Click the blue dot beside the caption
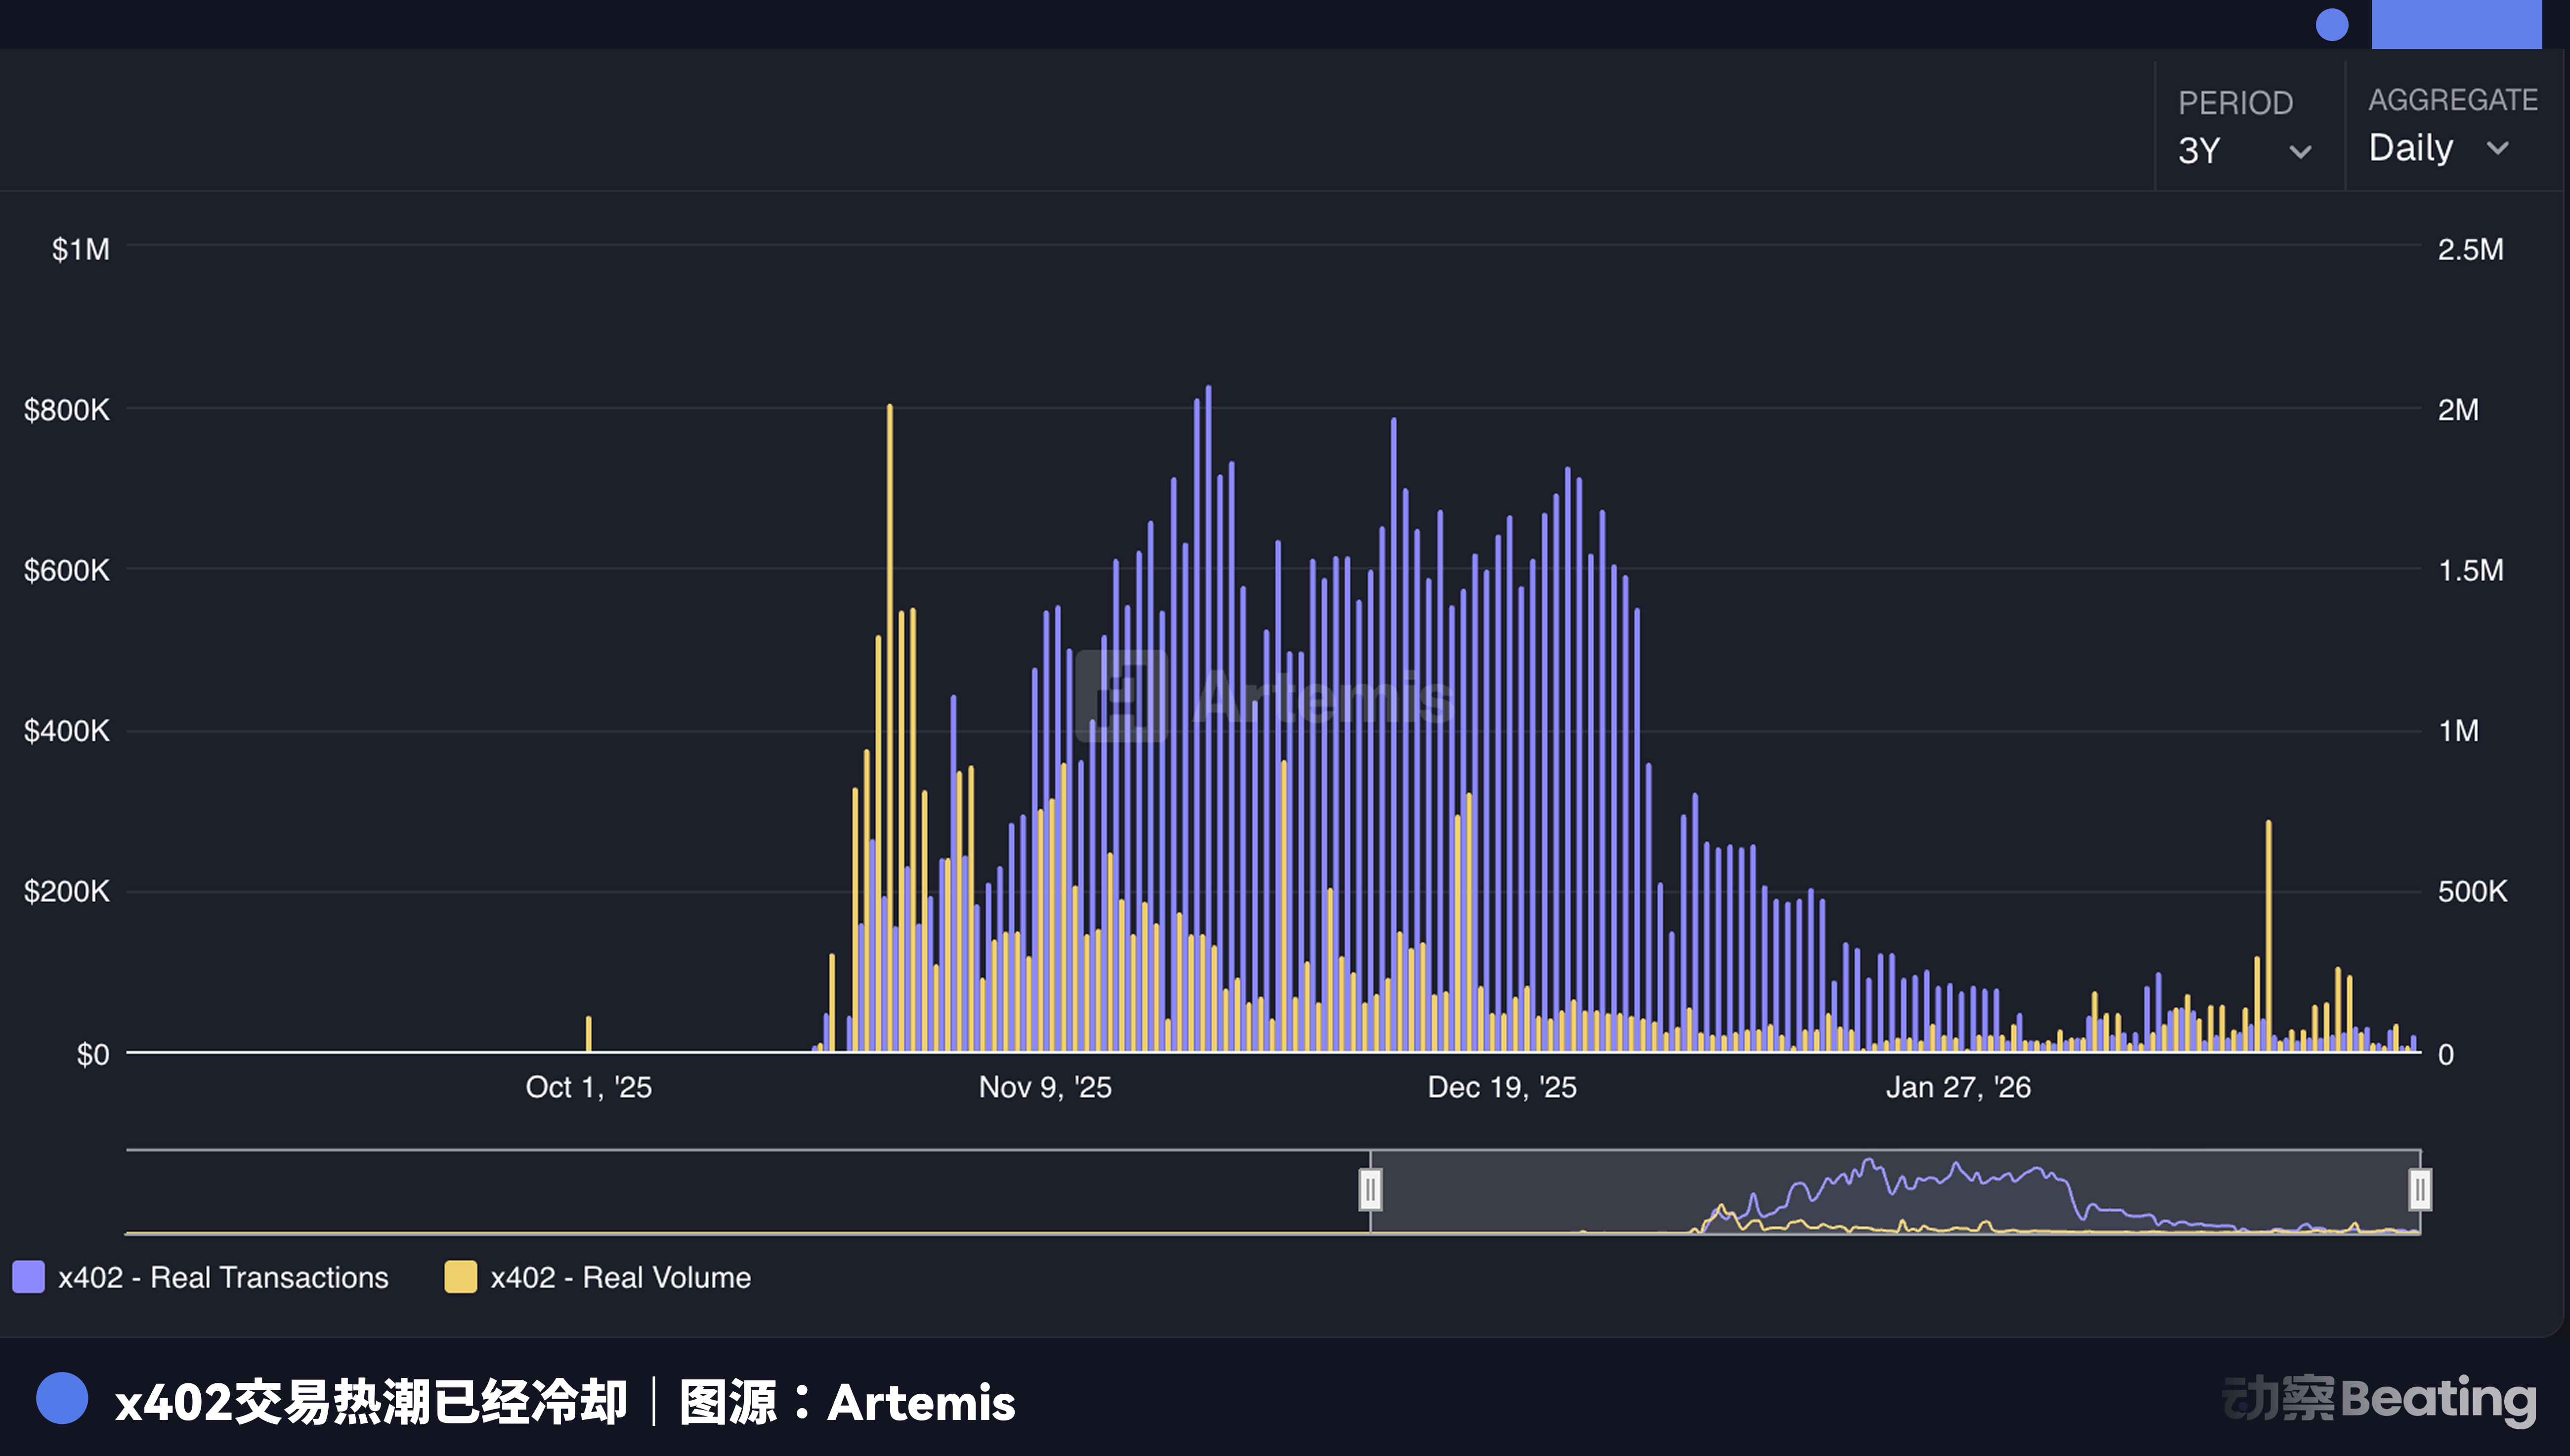The width and height of the screenshot is (2570, 1456). coord(62,1398)
